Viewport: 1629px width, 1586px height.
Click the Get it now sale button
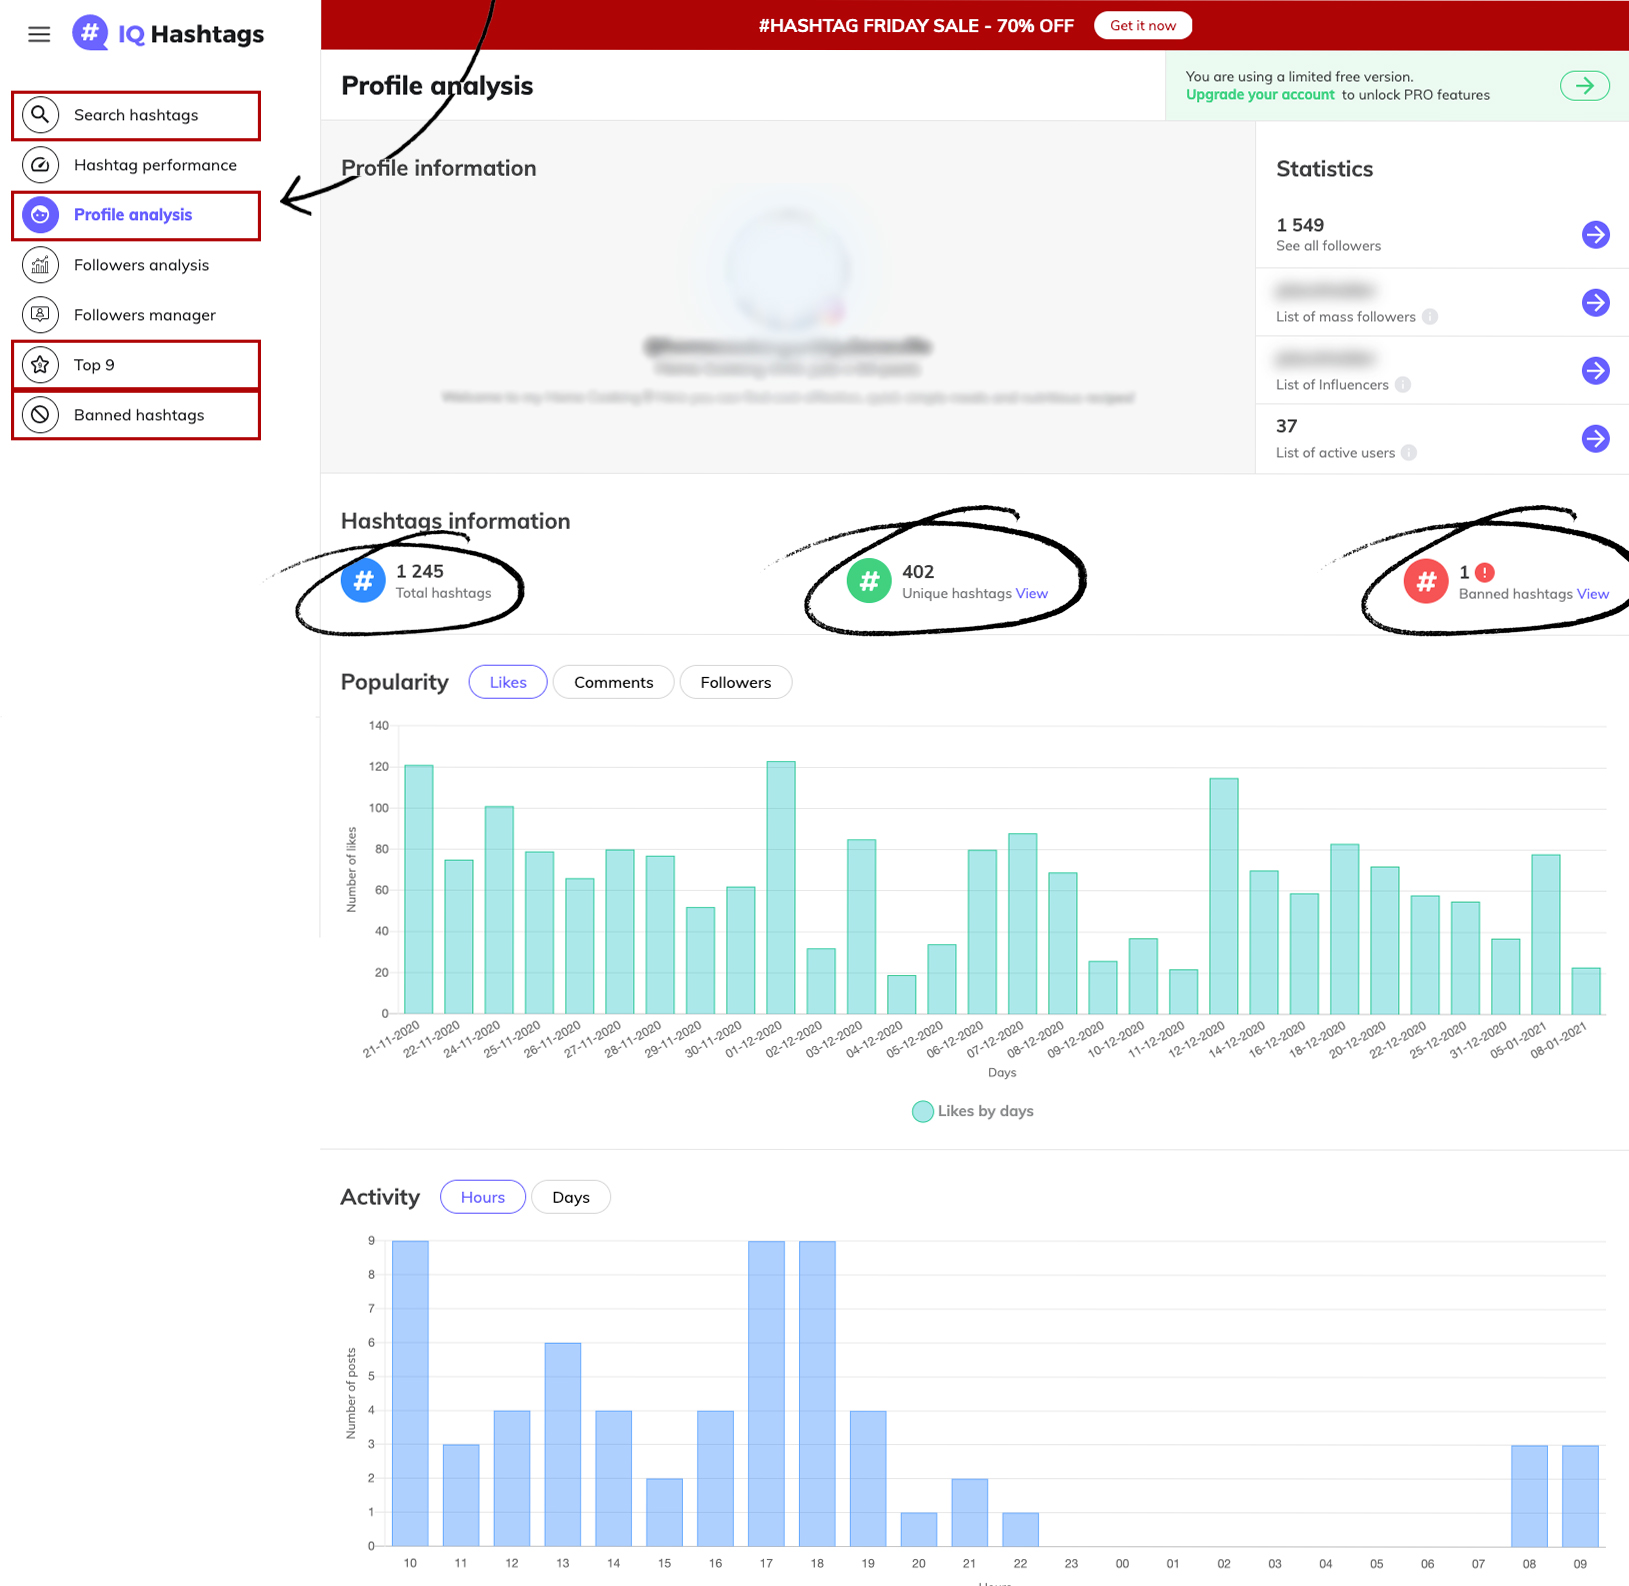1142,25
